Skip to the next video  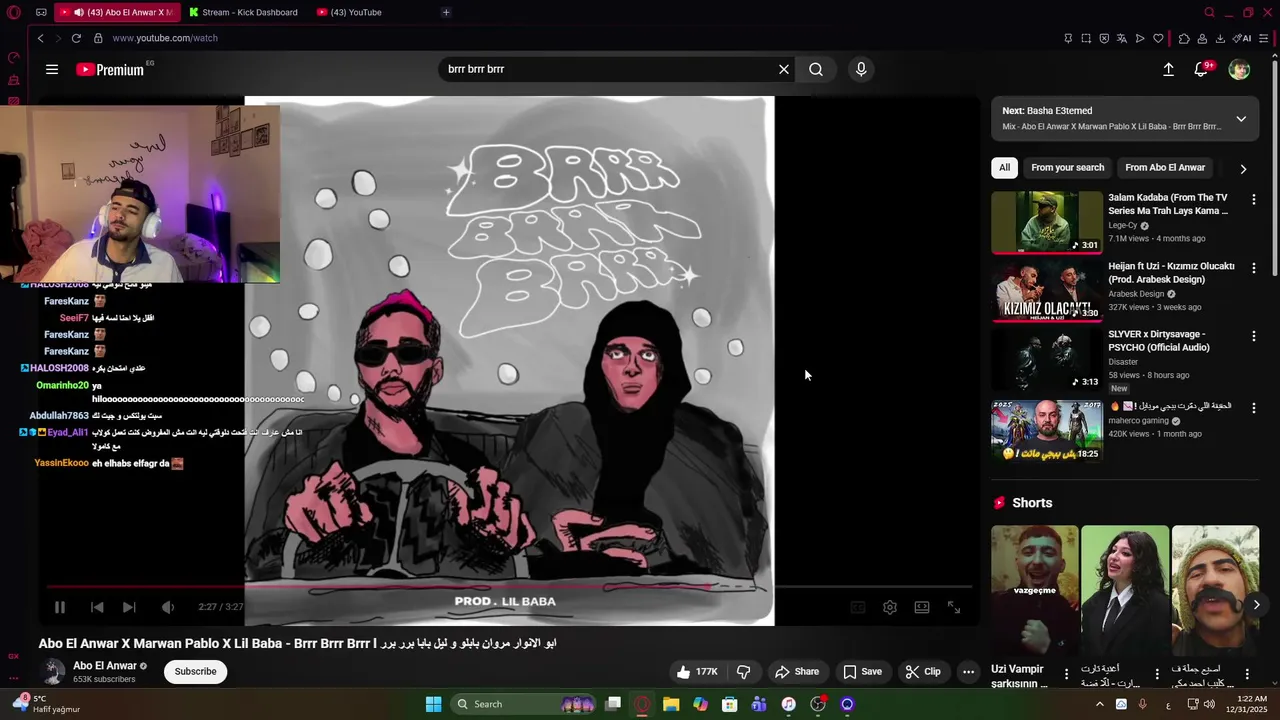click(129, 607)
